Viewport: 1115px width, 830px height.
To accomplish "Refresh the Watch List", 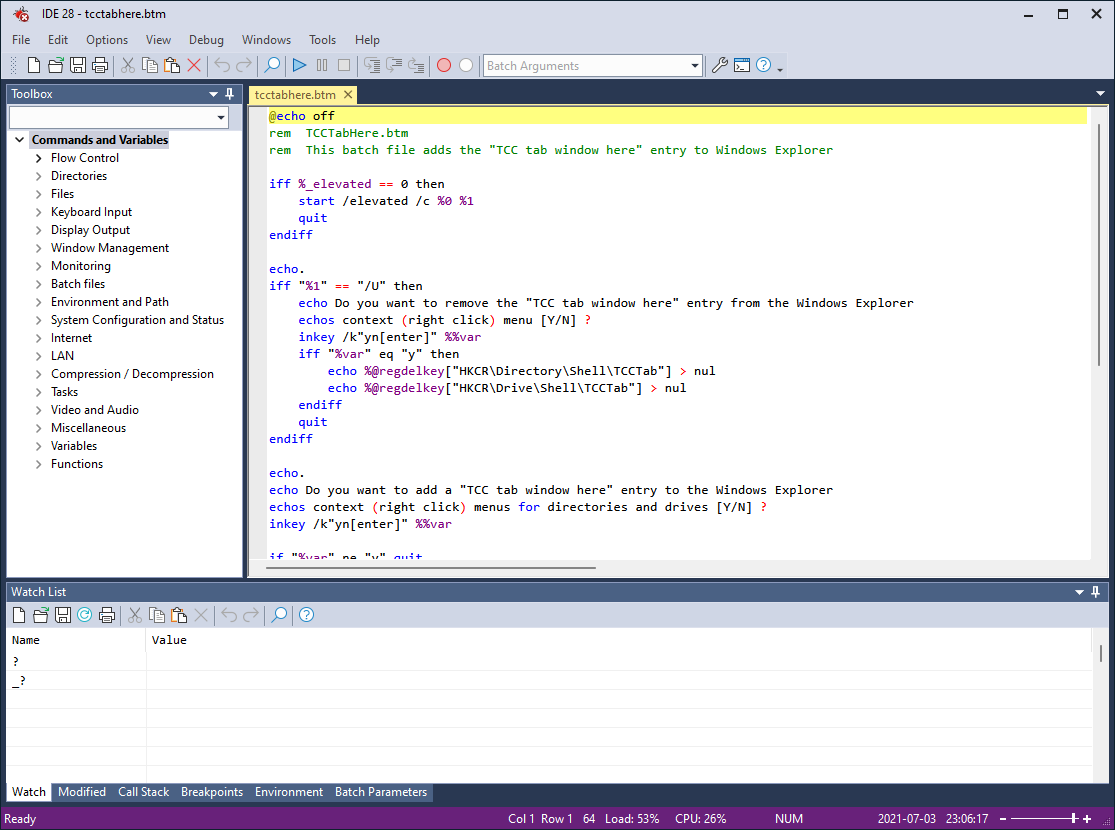I will point(85,615).
